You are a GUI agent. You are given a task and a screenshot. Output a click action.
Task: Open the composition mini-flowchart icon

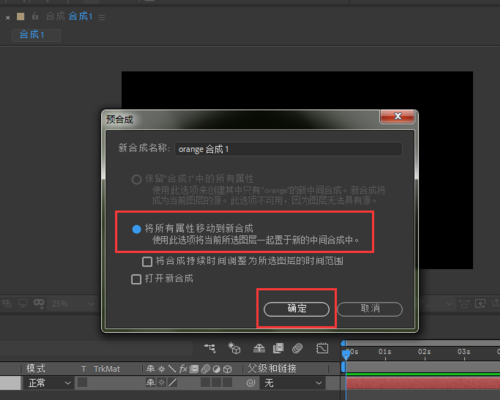pyautogui.click(x=210, y=348)
